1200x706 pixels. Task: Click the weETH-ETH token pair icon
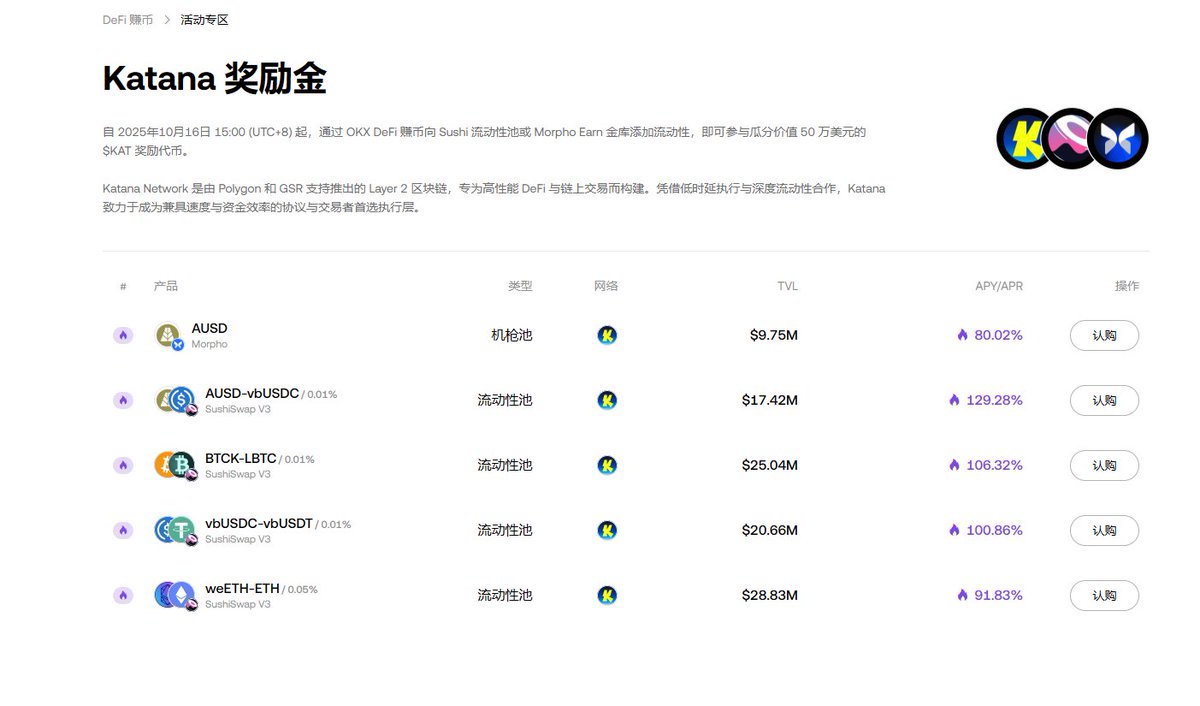(176, 596)
